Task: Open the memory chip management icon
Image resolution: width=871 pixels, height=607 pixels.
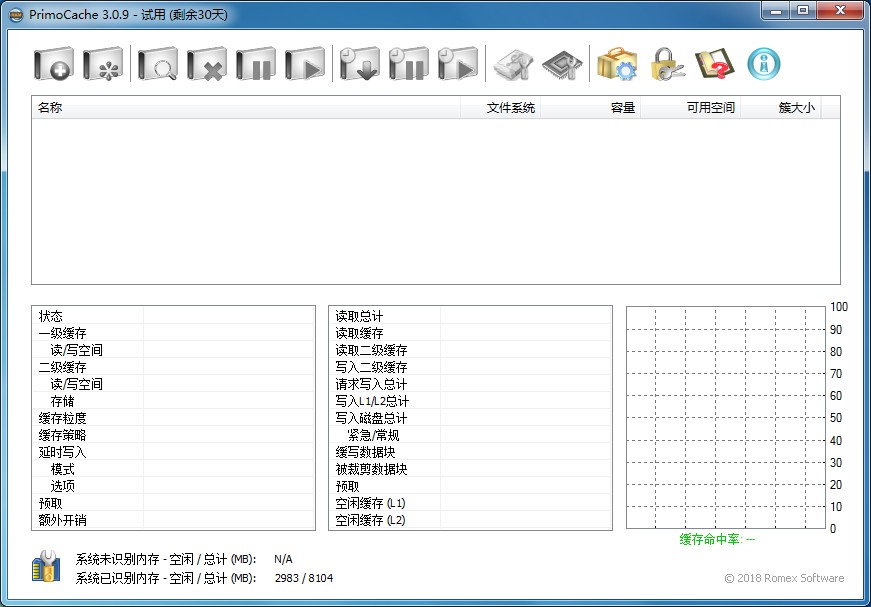Action: 561,65
